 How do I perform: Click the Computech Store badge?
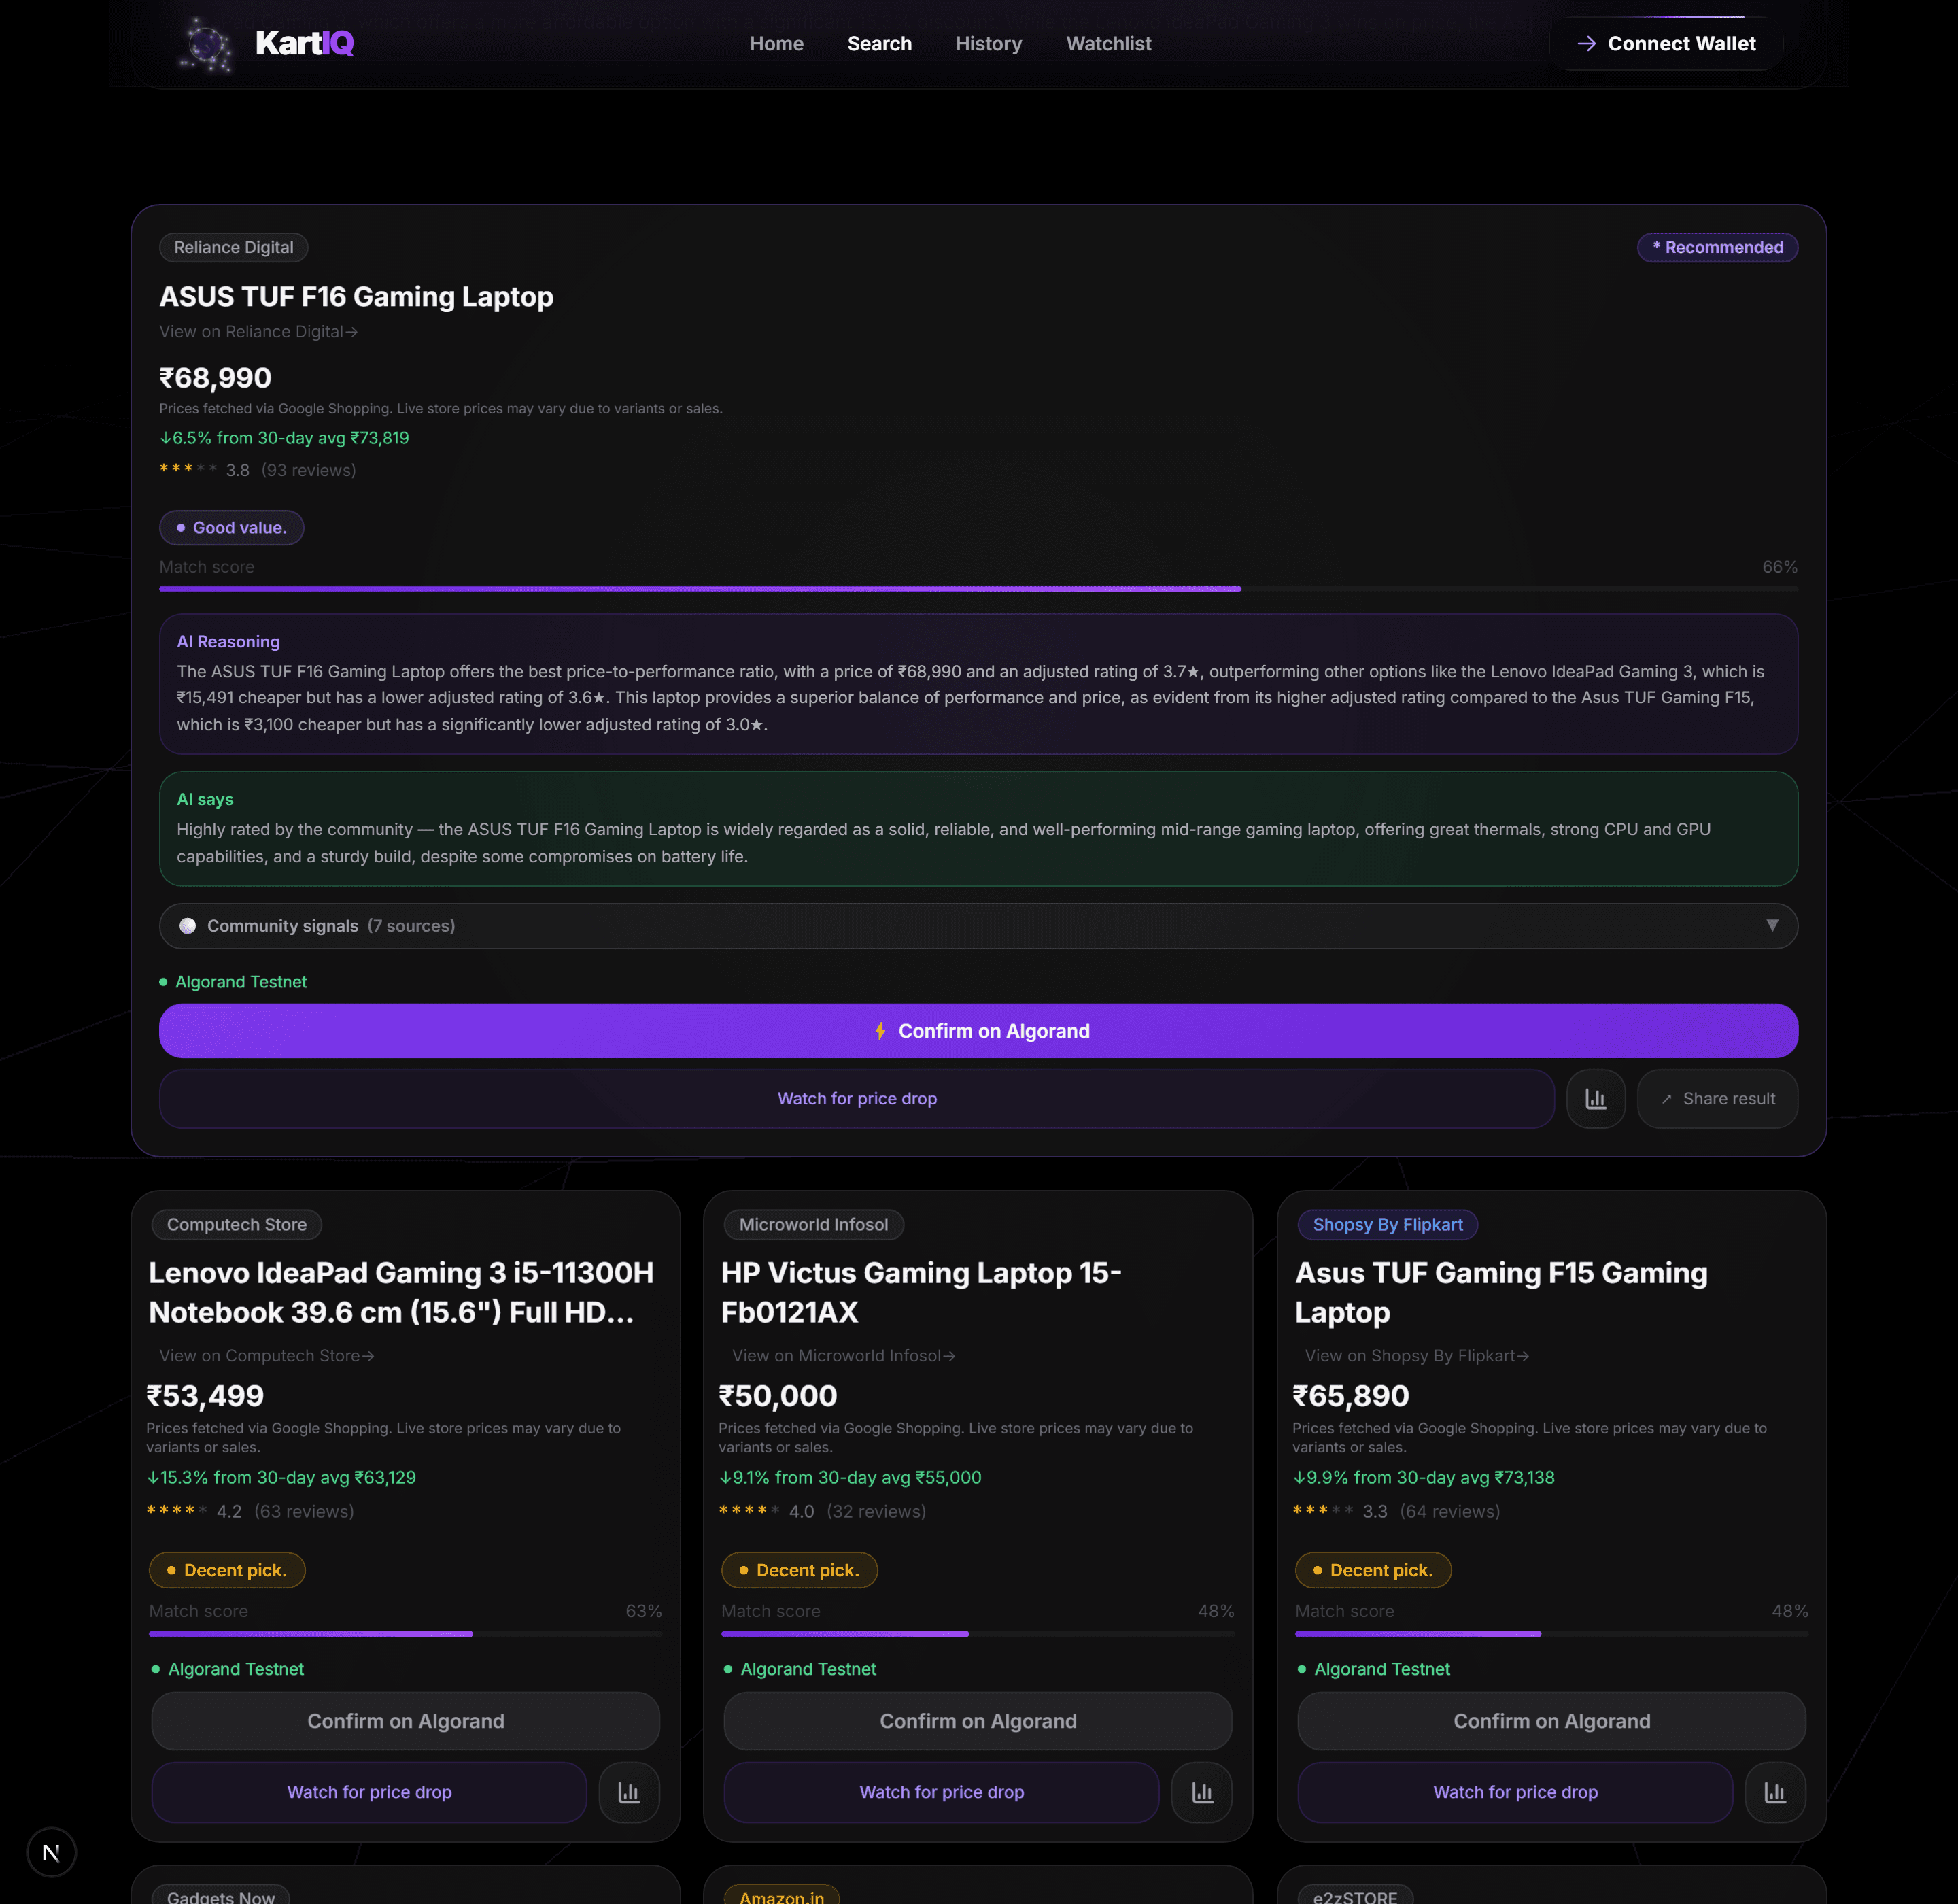point(236,1225)
